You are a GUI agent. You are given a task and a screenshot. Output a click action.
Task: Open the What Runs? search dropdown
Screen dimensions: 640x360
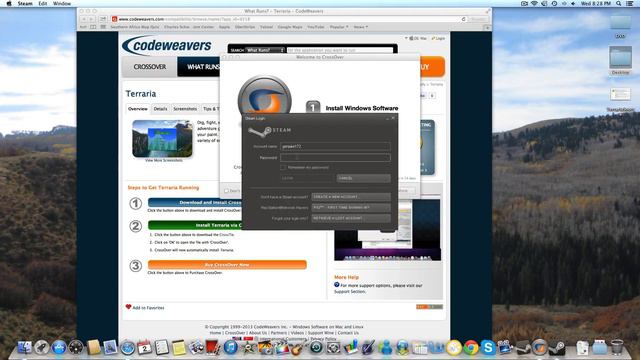(265, 50)
